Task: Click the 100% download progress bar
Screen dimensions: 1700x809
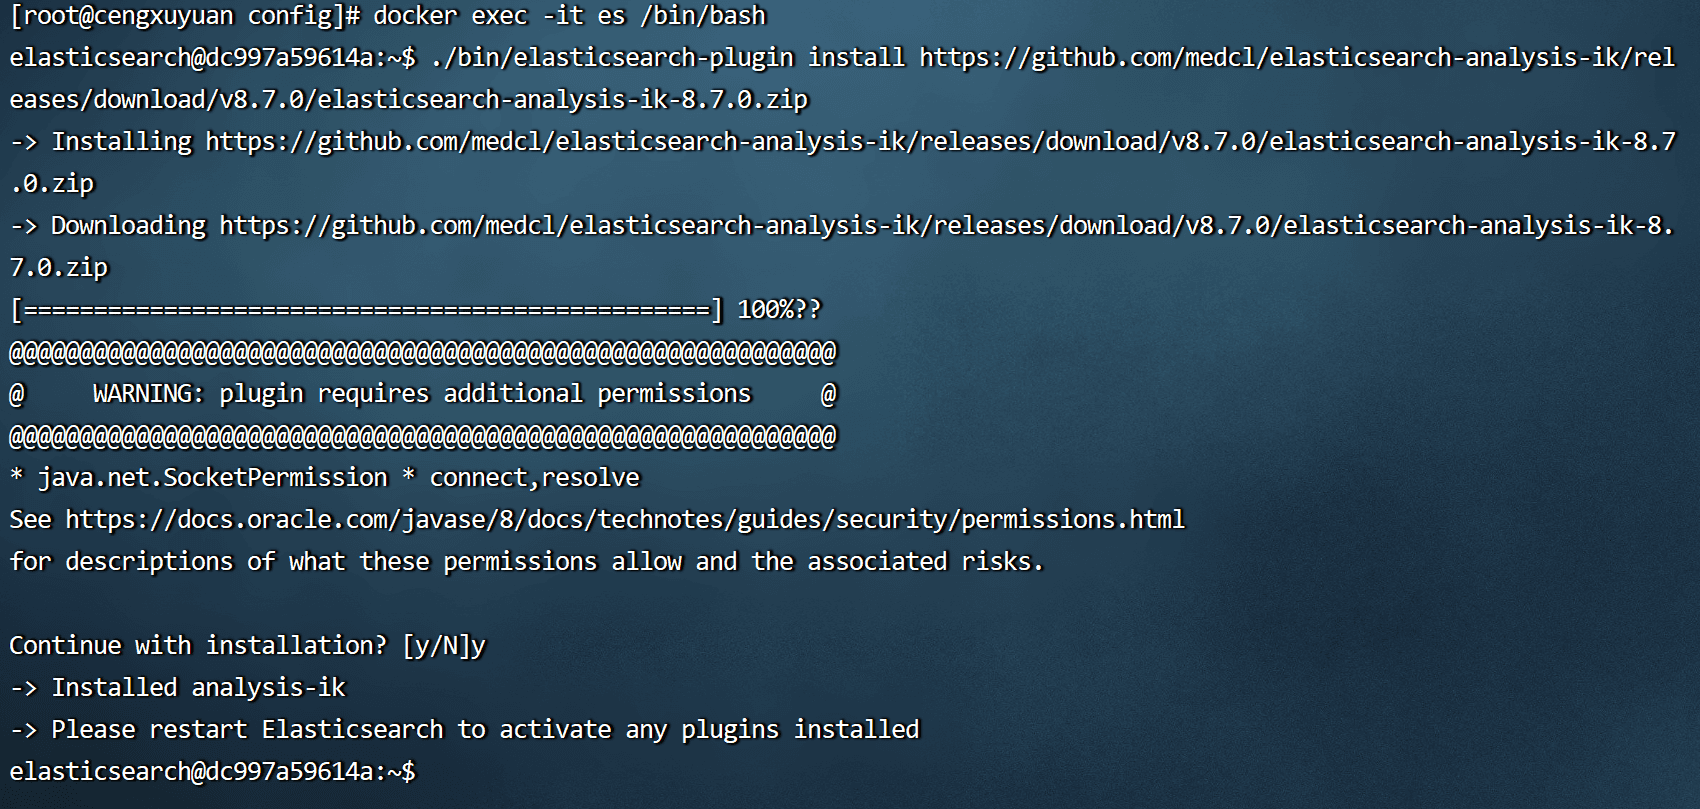Action: coord(366,310)
